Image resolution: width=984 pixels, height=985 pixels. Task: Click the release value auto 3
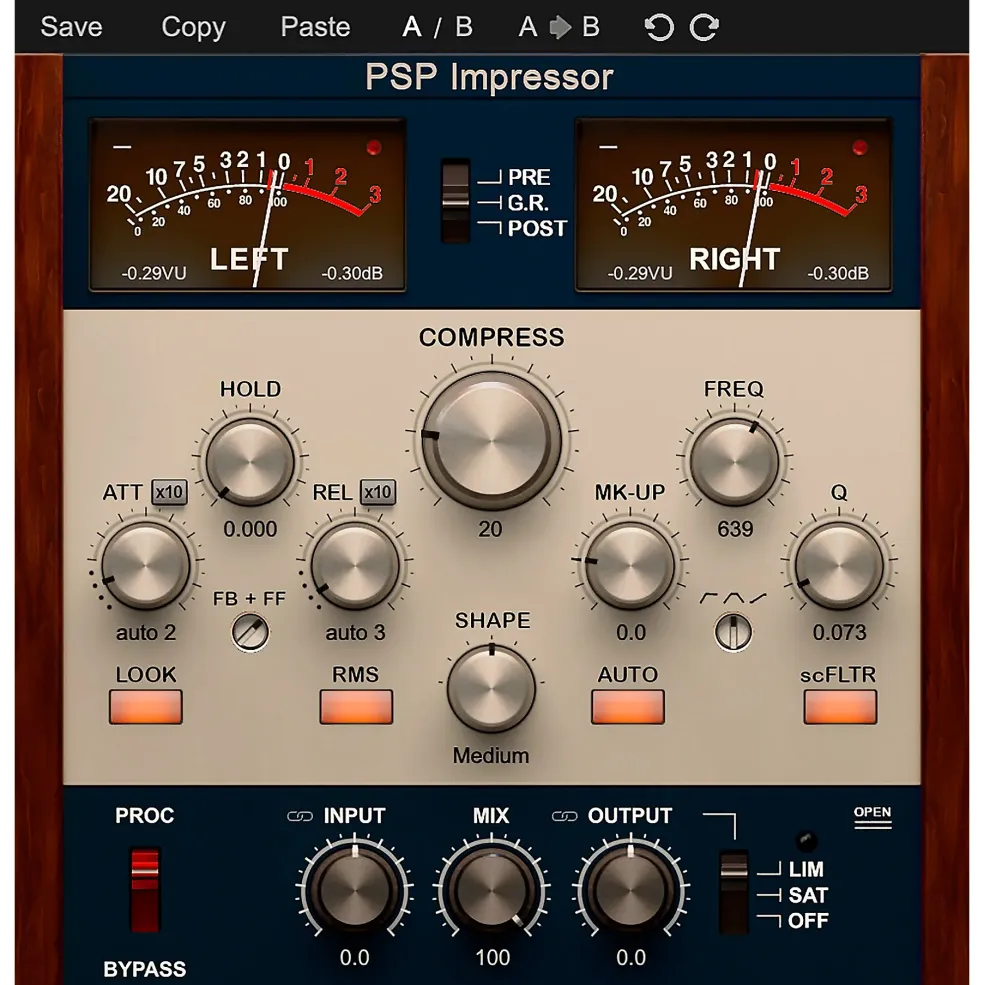355,633
